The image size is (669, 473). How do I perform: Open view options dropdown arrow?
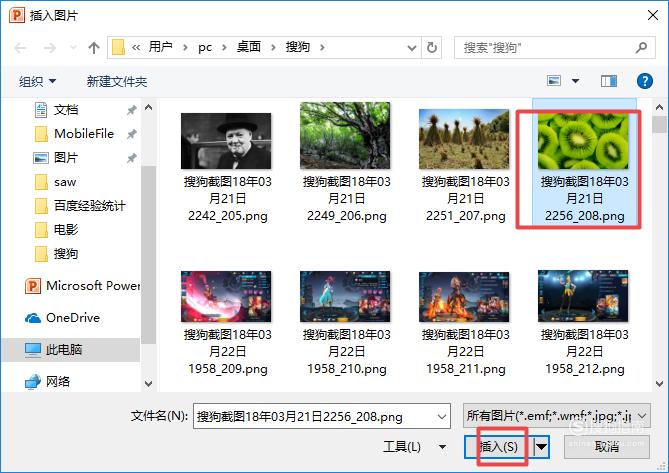click(575, 81)
